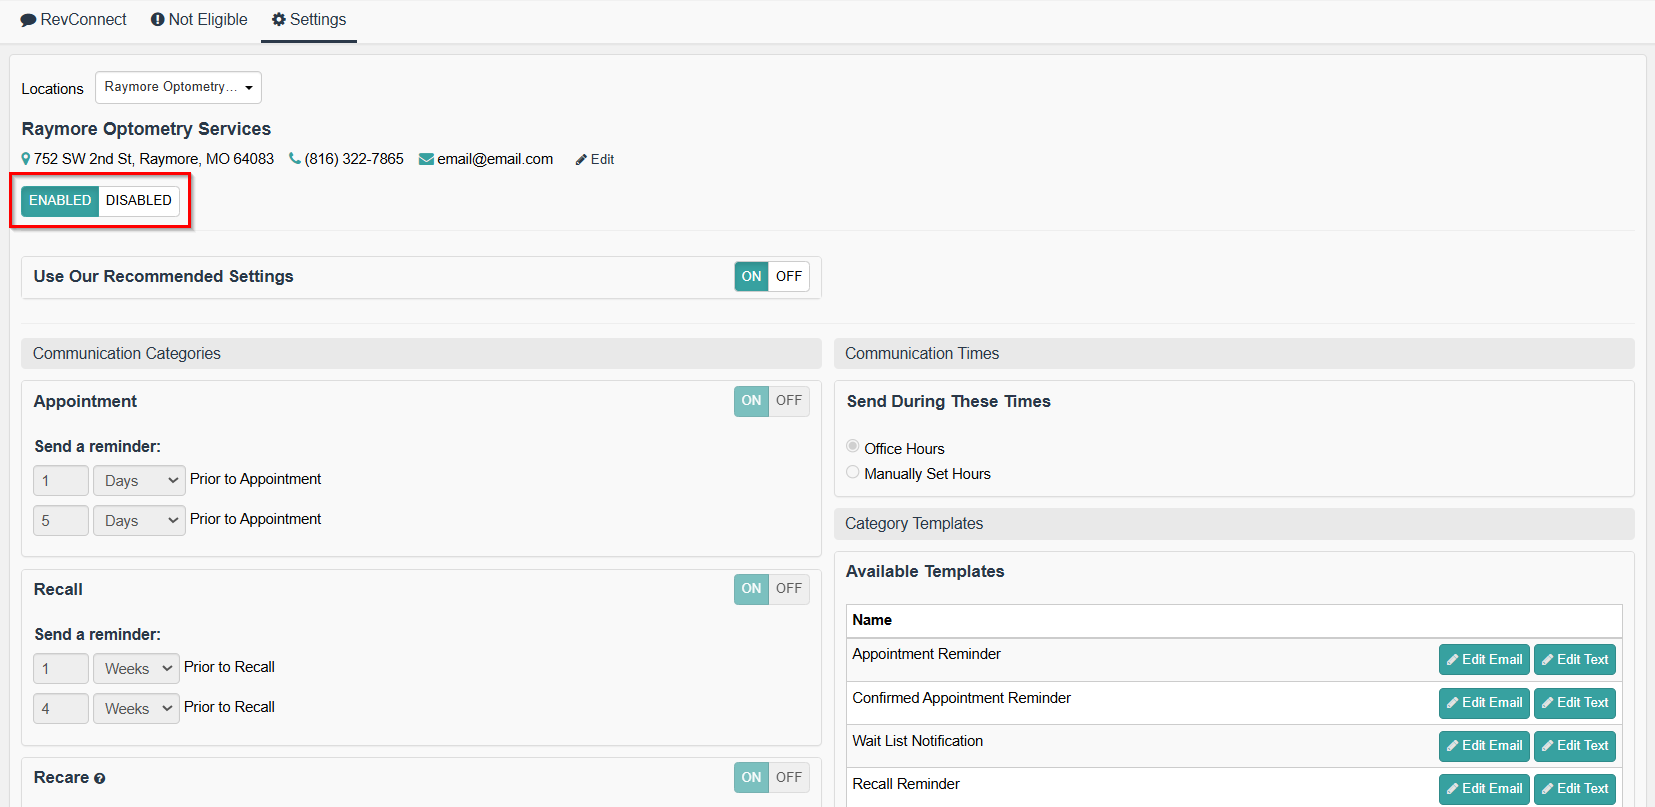Viewport: 1655px width, 807px height.
Task: Click the Recare help question mark icon
Action: [x=99, y=779]
